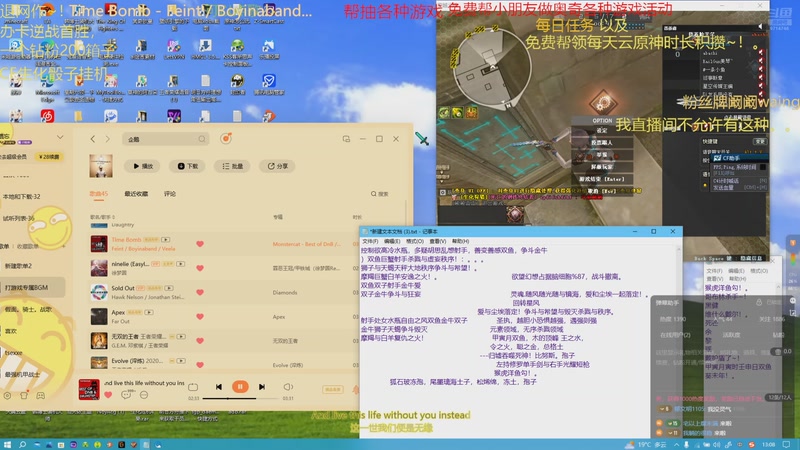Switch to the 评论 tab
Image resolution: width=800 pixels, height=450 pixels.
click(169, 194)
